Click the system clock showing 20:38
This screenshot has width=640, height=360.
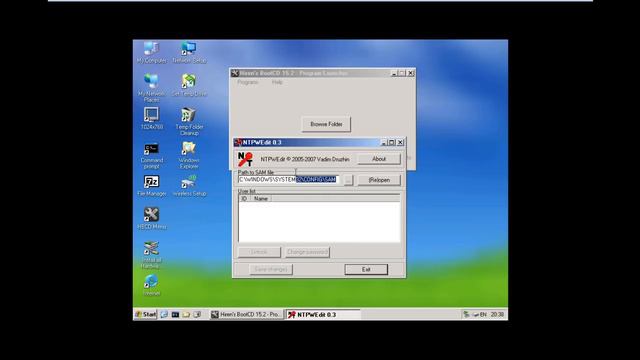[497, 314]
